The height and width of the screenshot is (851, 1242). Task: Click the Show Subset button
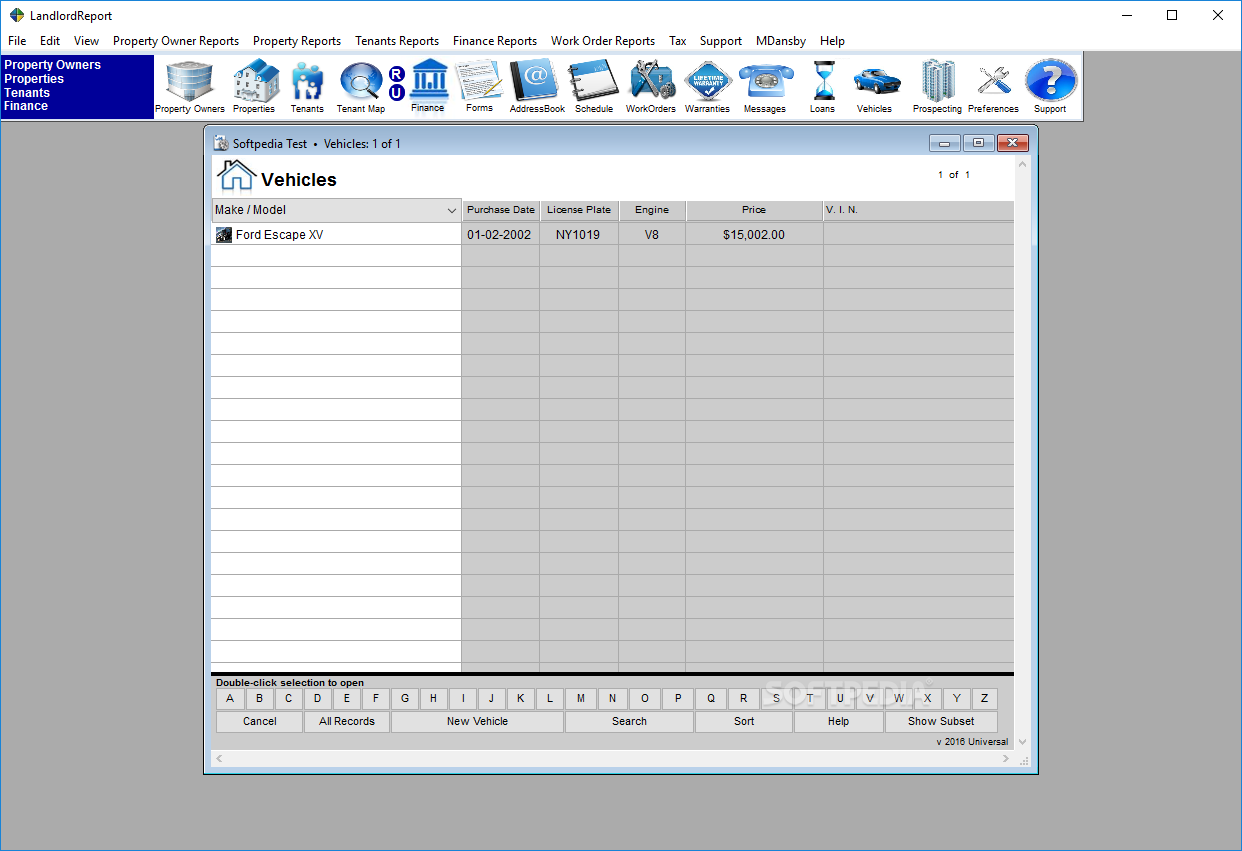click(941, 721)
